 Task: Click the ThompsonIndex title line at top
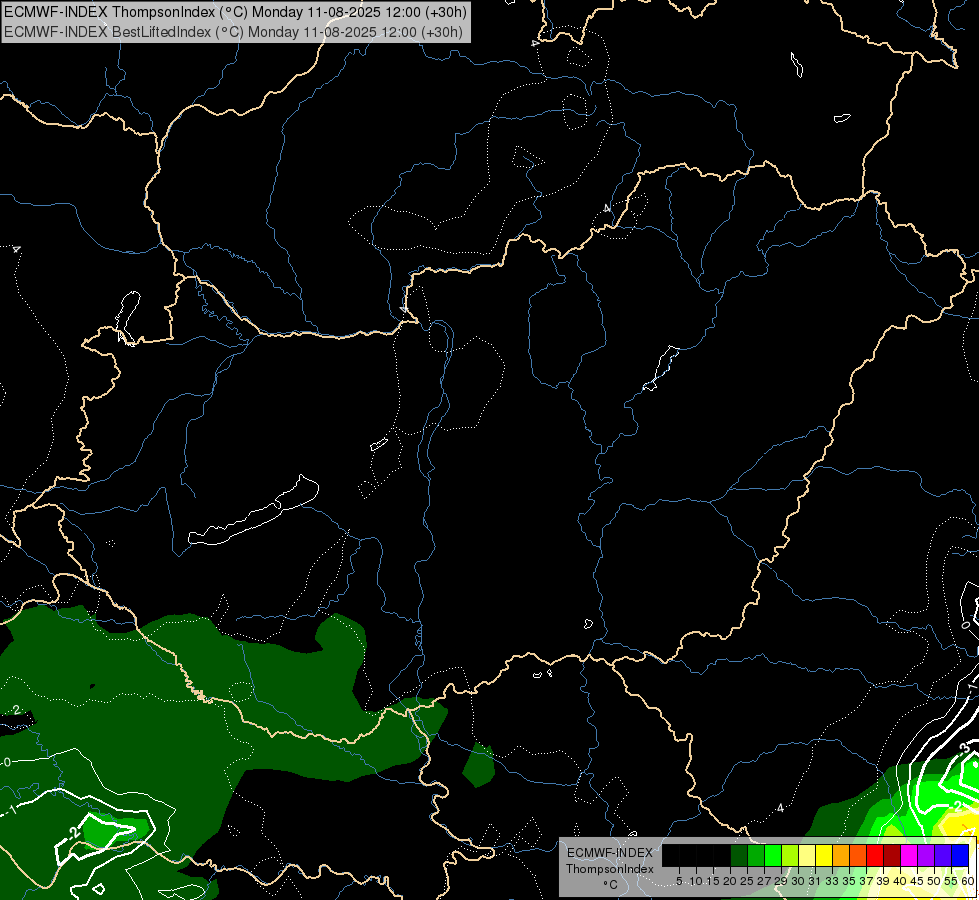(x=235, y=12)
